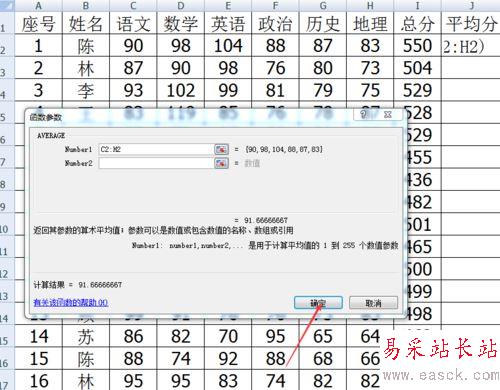
Task: Click the English score 104 cell
Action: point(228,45)
